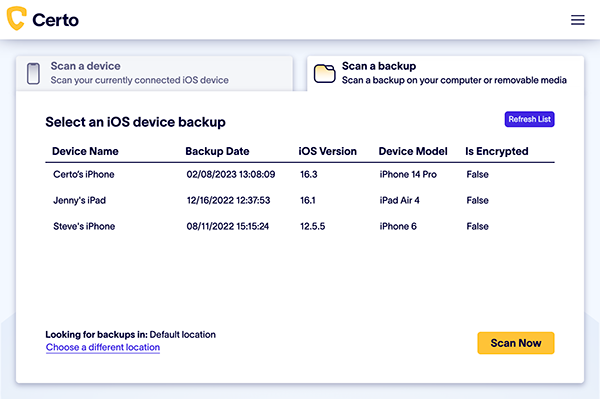Select the Steve's iPhone backup row

(x=300, y=226)
